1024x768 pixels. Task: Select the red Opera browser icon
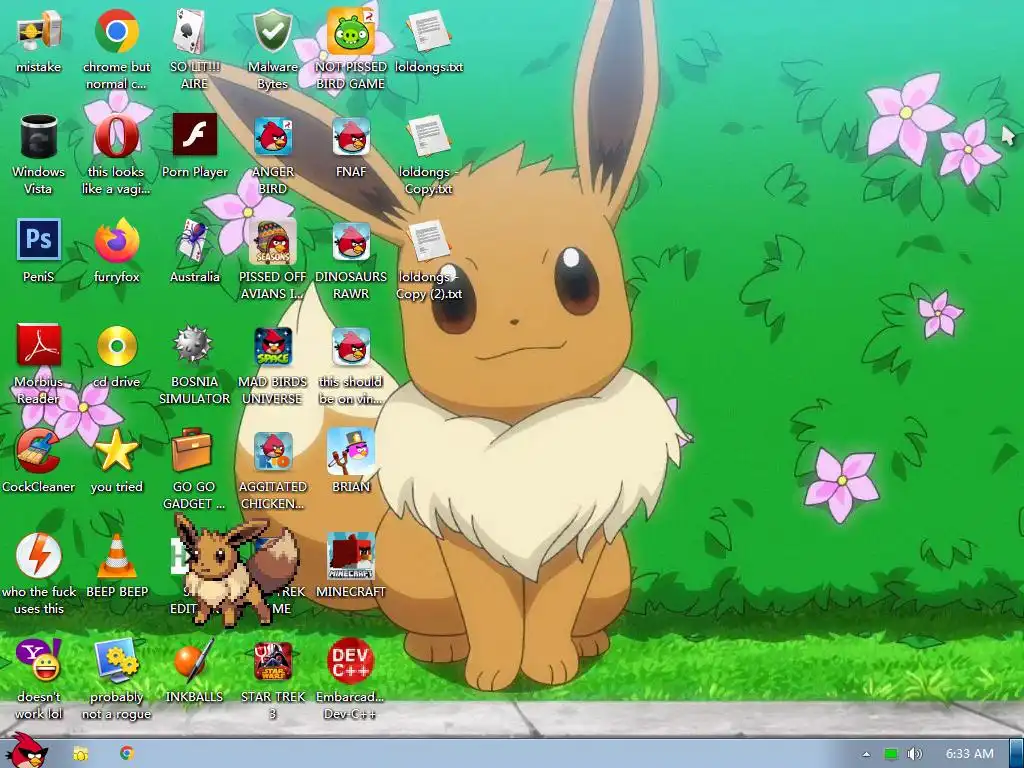point(116,136)
